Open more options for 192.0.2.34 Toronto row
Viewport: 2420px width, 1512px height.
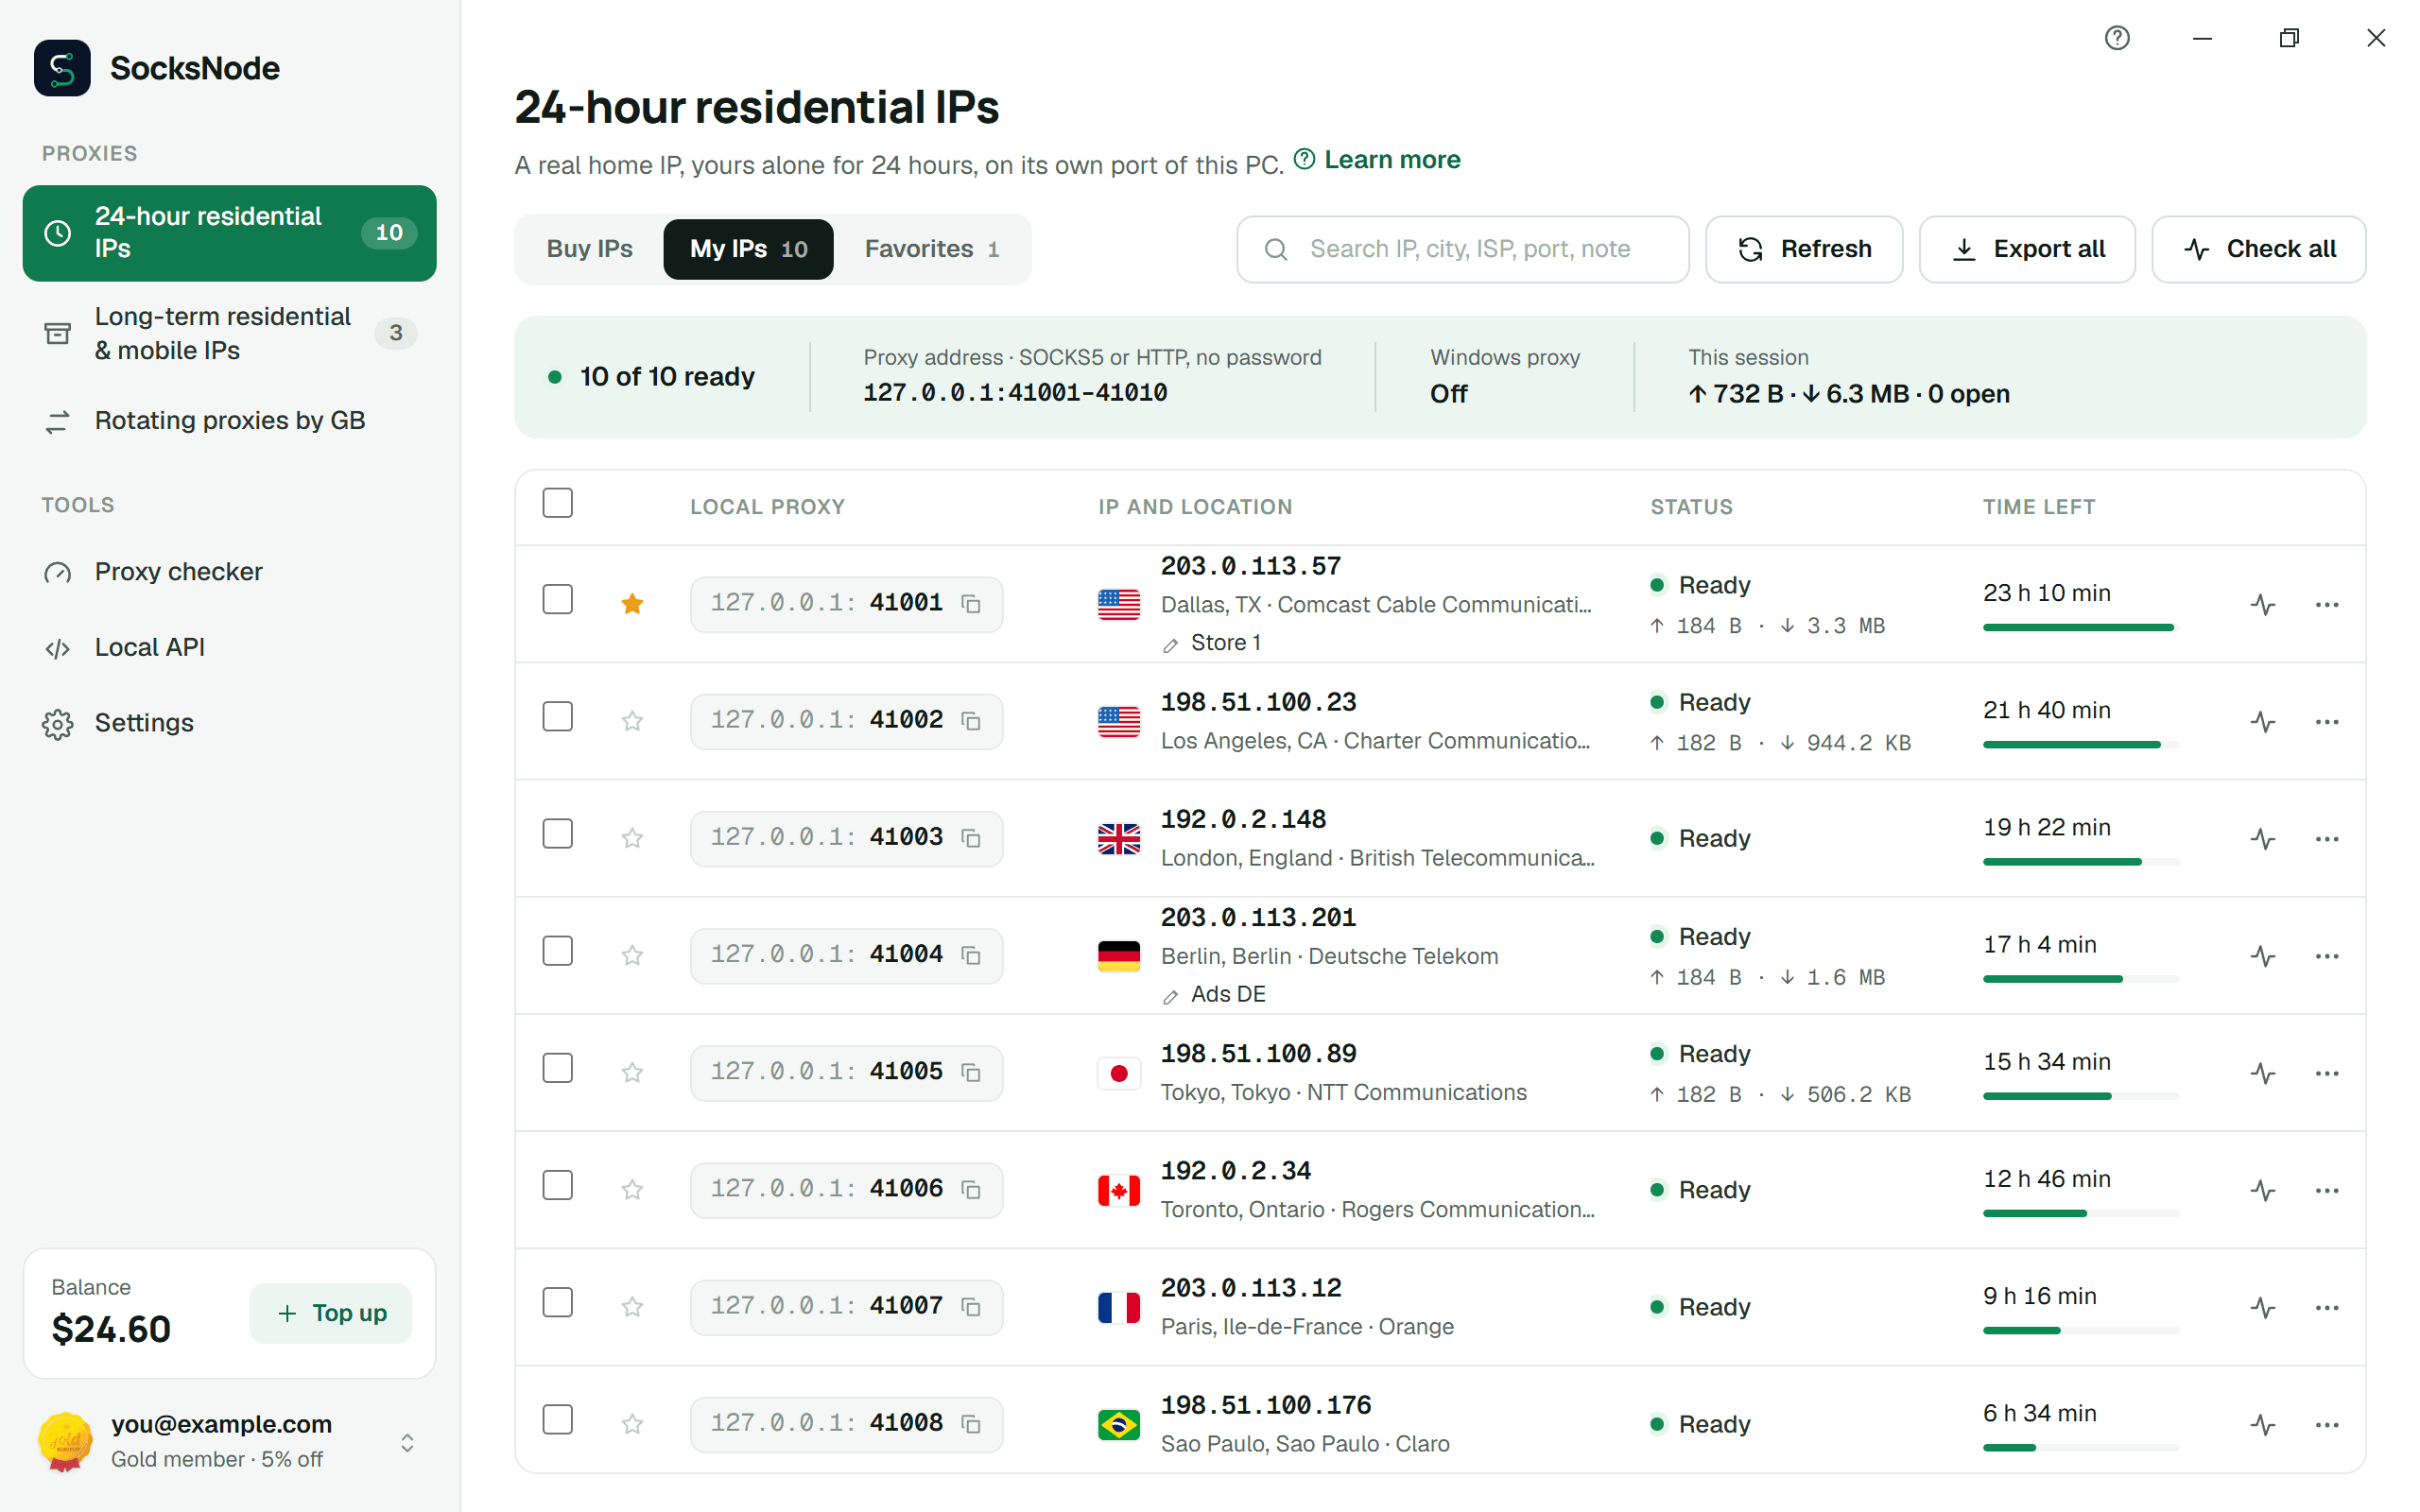tap(2327, 1190)
